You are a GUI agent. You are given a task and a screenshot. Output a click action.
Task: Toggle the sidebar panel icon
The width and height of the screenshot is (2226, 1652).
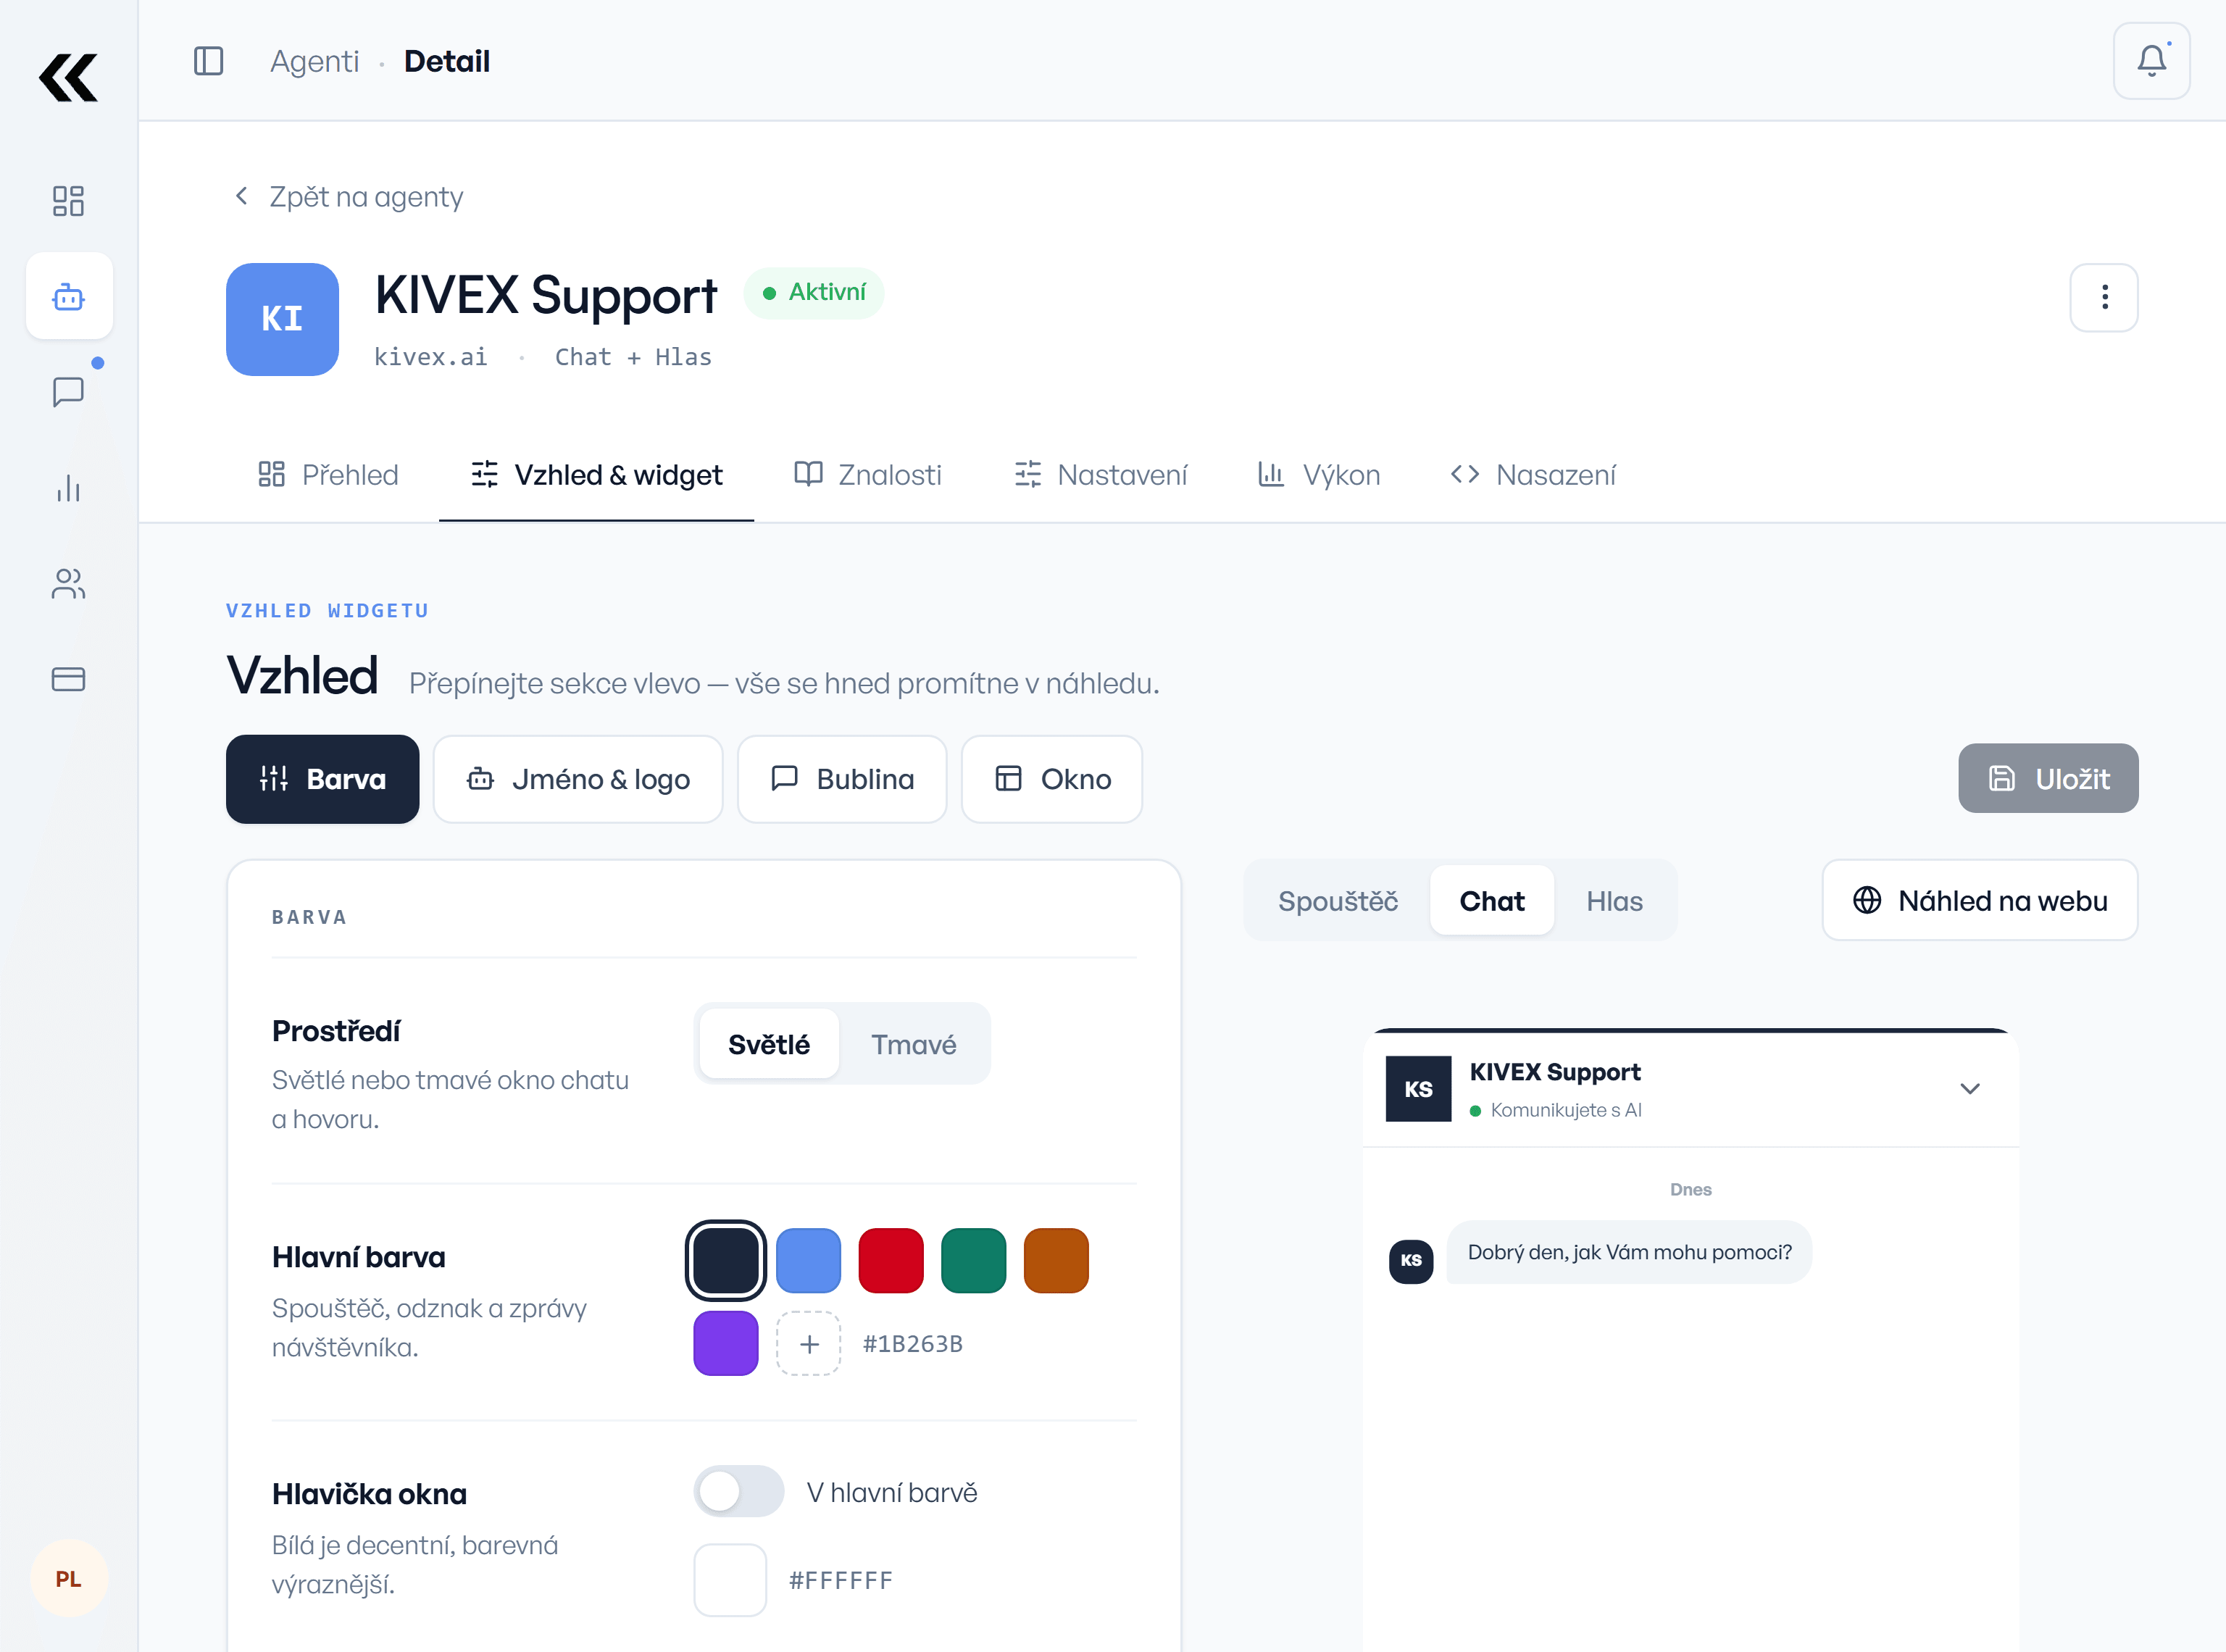[x=208, y=61]
